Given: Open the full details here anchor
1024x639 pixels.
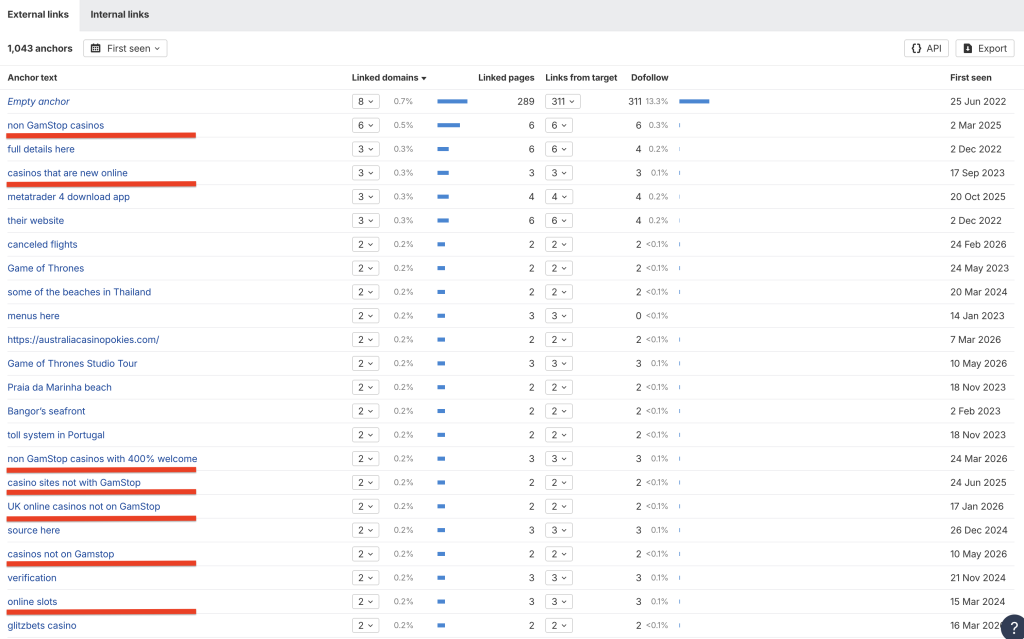Looking at the screenshot, I should tap(40, 149).
